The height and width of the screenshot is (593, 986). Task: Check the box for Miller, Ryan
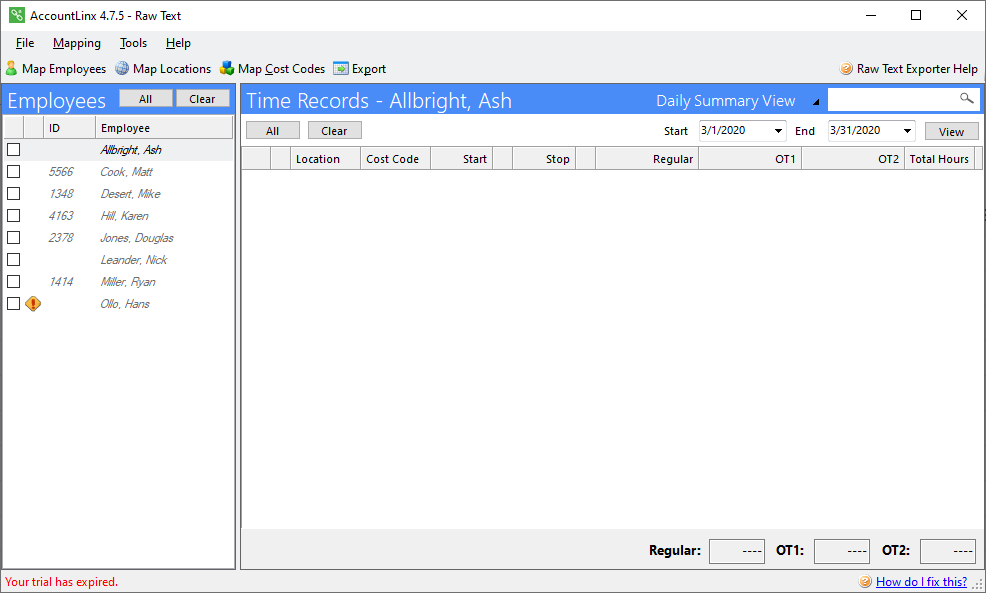13,282
